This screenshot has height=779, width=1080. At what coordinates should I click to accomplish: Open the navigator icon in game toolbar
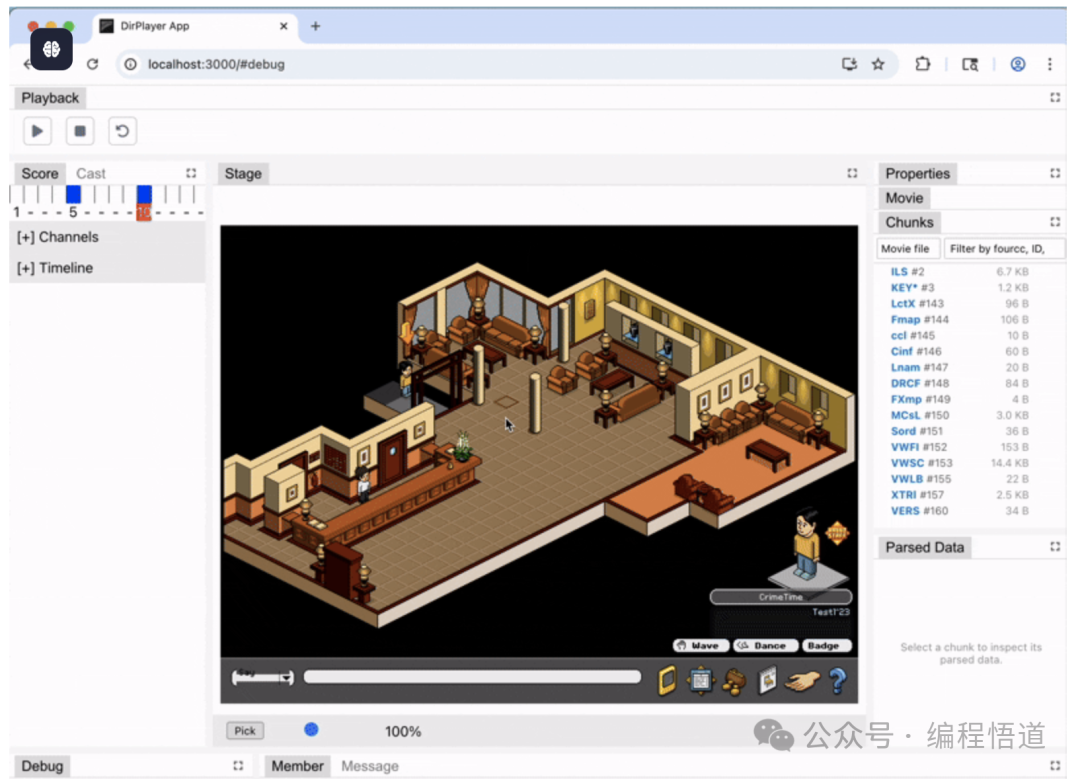701,681
